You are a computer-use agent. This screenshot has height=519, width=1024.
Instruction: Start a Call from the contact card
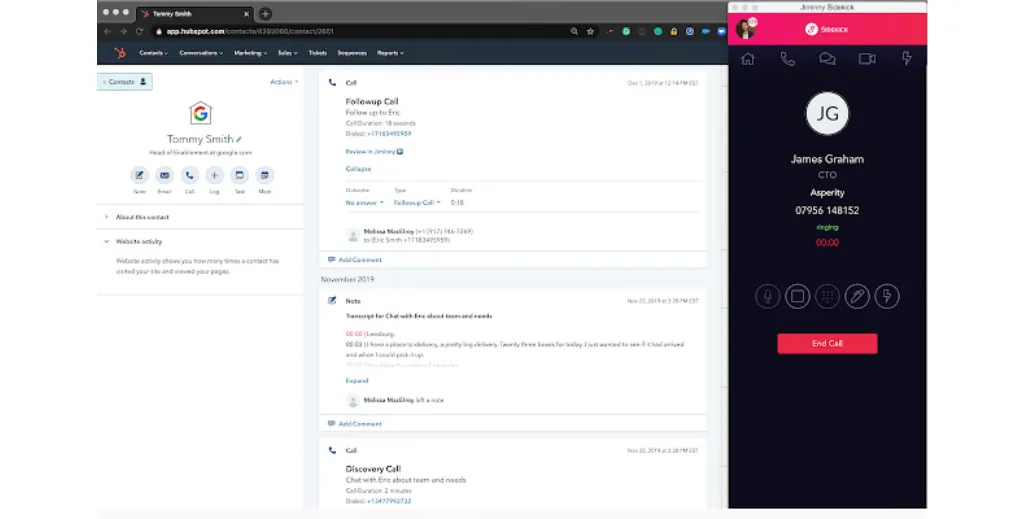tap(189, 175)
